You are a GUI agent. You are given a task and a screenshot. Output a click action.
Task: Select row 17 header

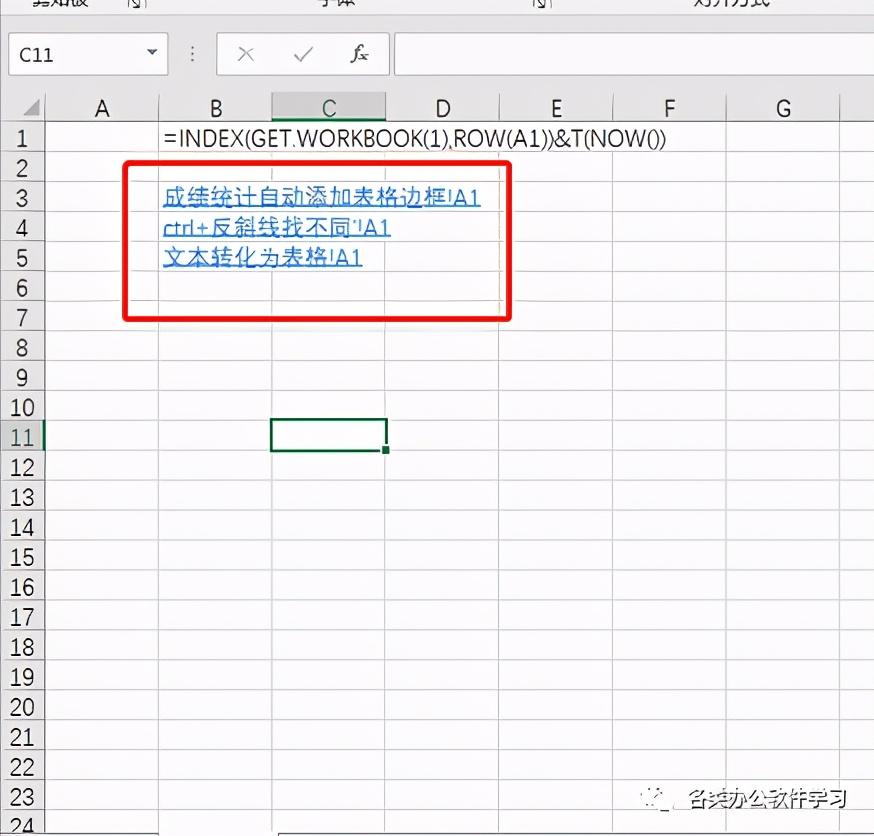pyautogui.click(x=22, y=617)
